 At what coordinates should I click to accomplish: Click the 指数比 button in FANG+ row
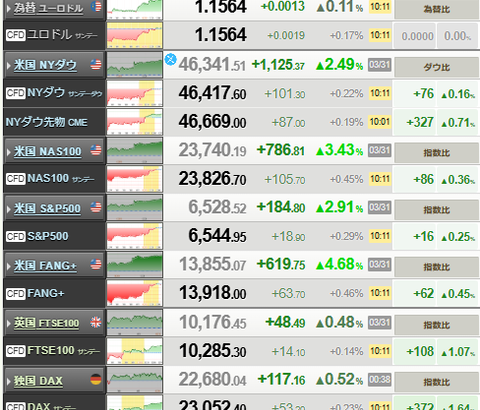[436, 267]
